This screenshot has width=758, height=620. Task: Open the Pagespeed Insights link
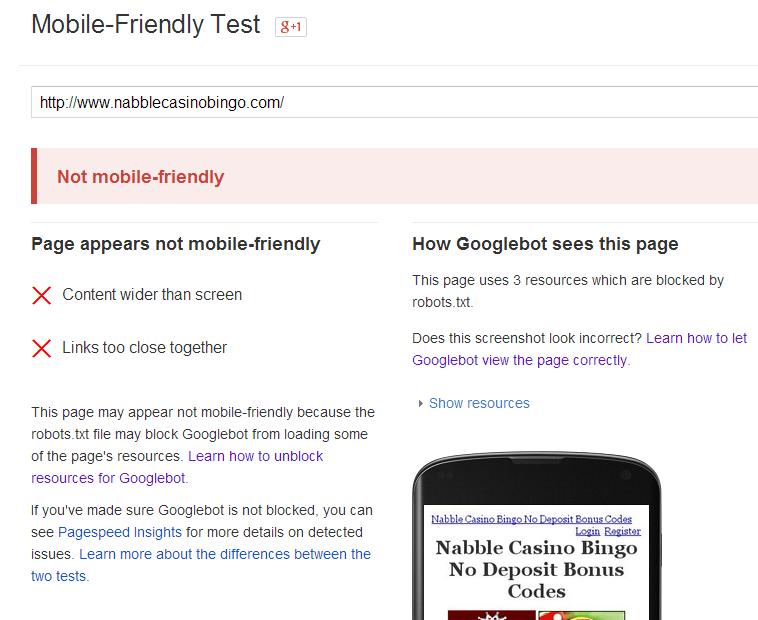point(119,532)
